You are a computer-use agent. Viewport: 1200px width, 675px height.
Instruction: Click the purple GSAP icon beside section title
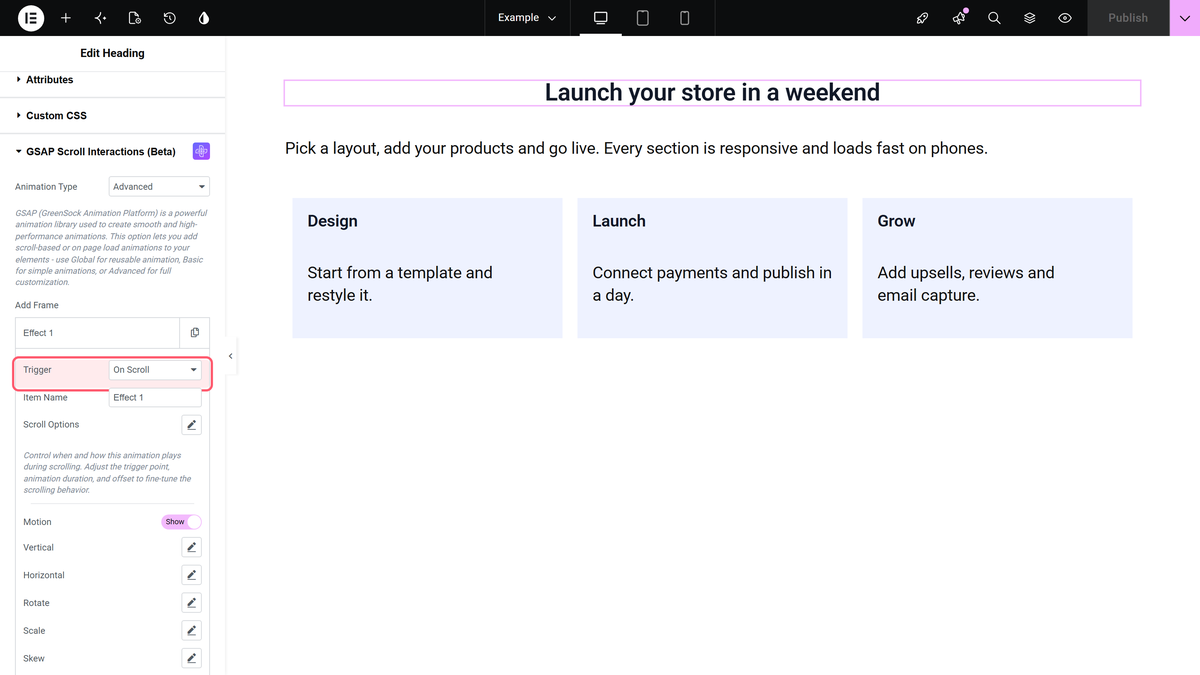point(201,151)
